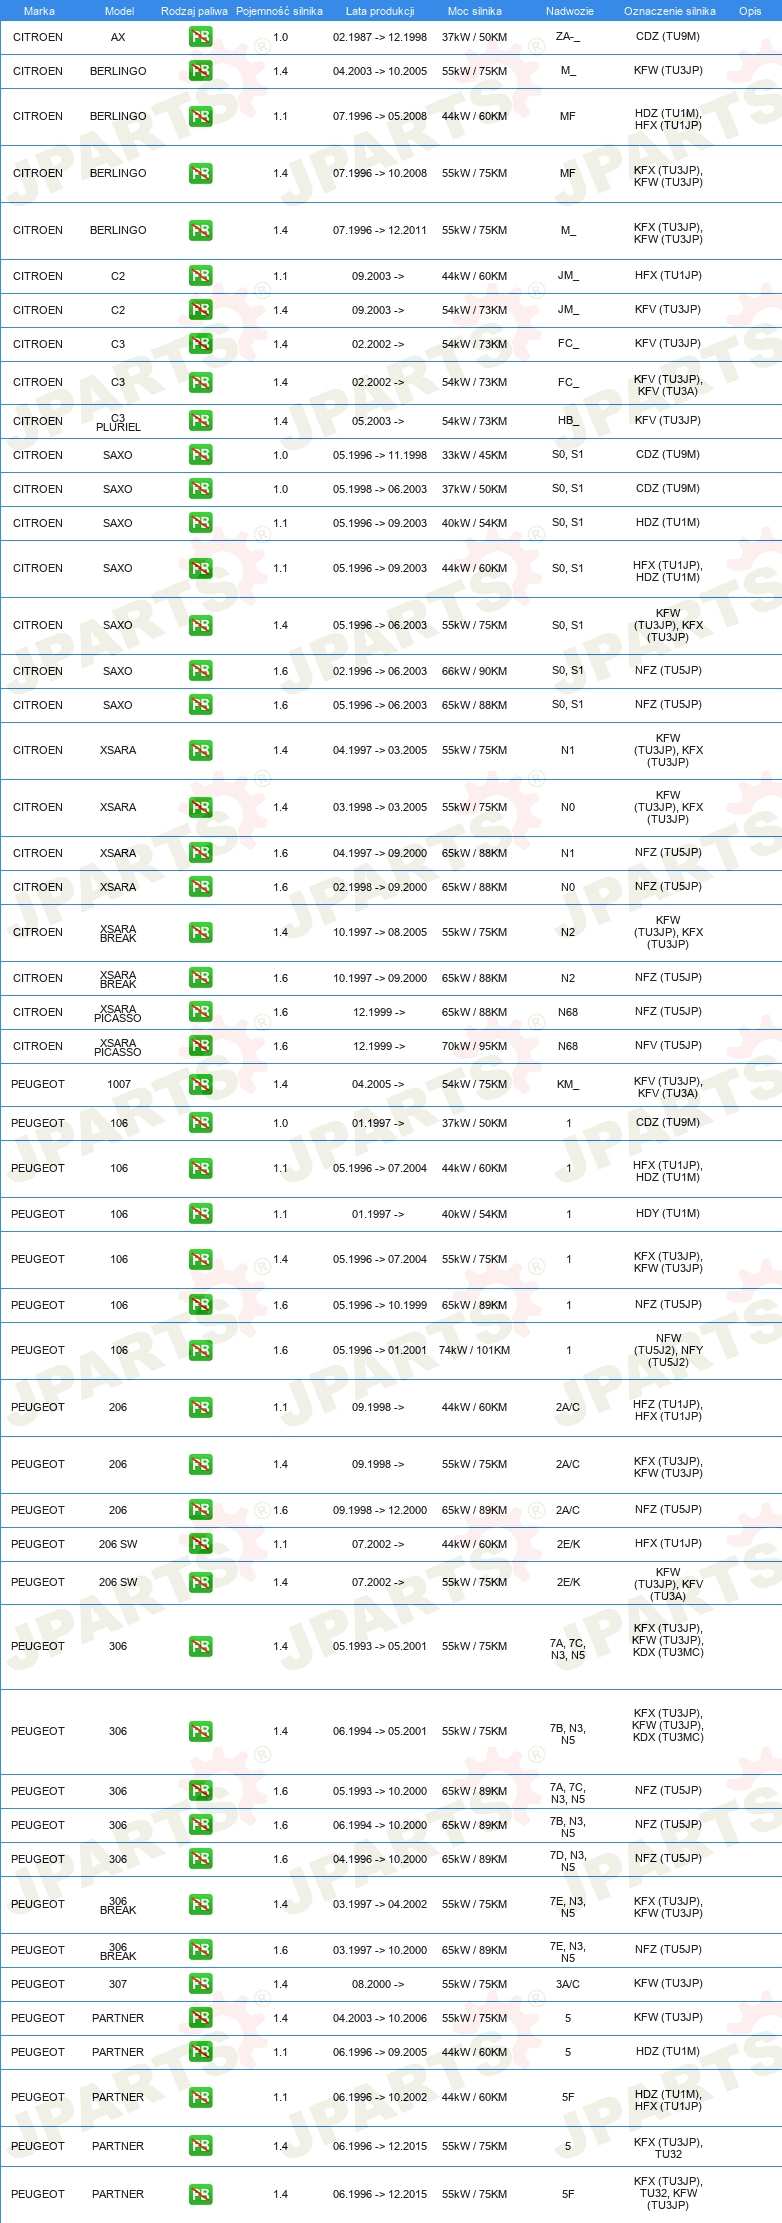Select the ZA-_ body code cell
Screen dimensions: 782x2223
tap(568, 37)
